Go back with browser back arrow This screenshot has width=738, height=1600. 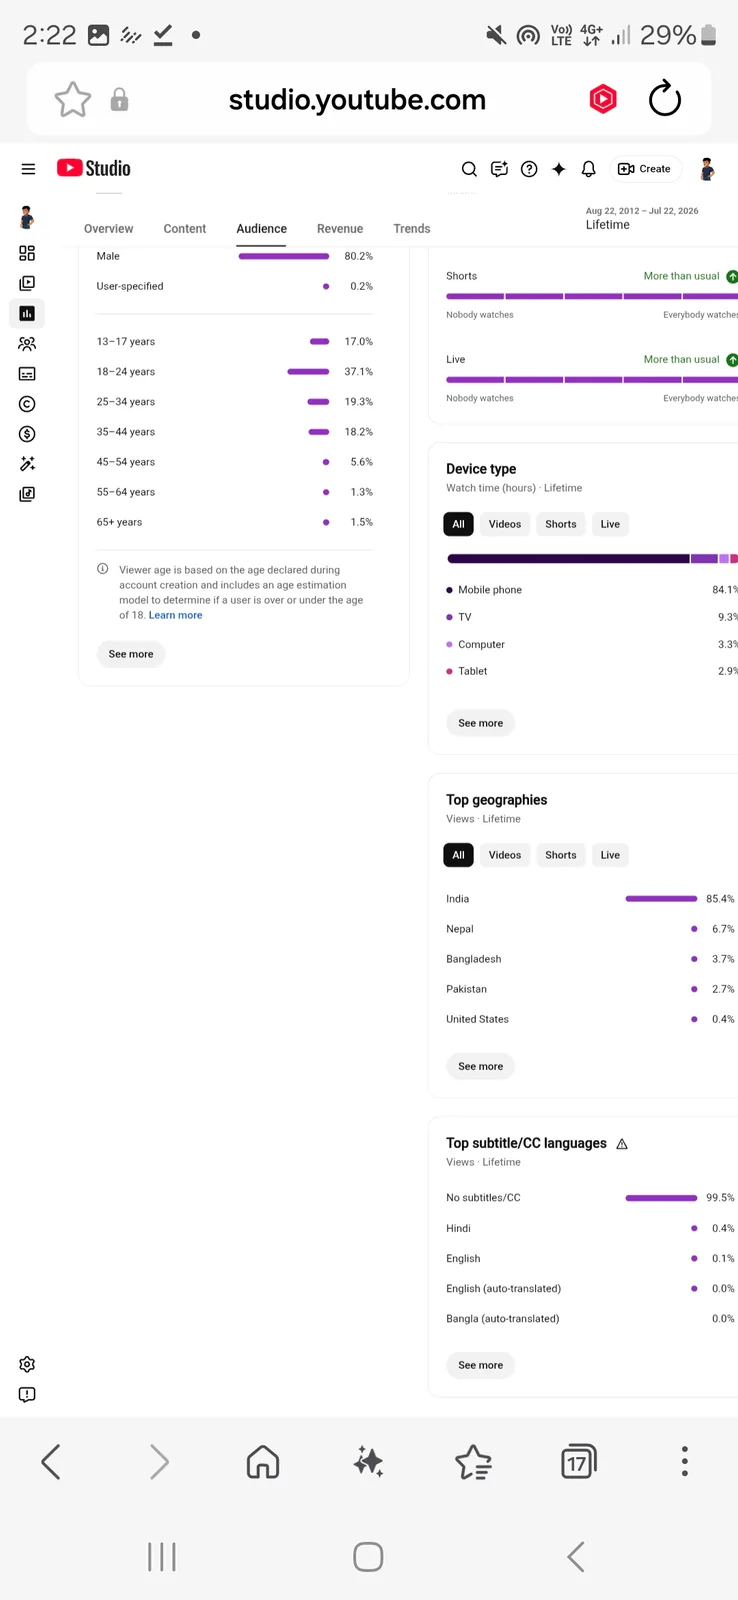tap(51, 1462)
